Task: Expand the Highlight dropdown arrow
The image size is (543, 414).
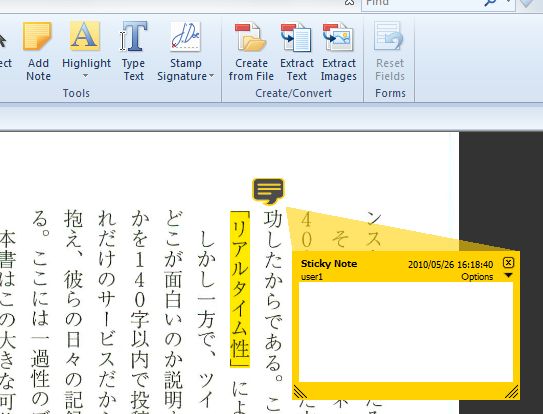Action: (x=86, y=76)
